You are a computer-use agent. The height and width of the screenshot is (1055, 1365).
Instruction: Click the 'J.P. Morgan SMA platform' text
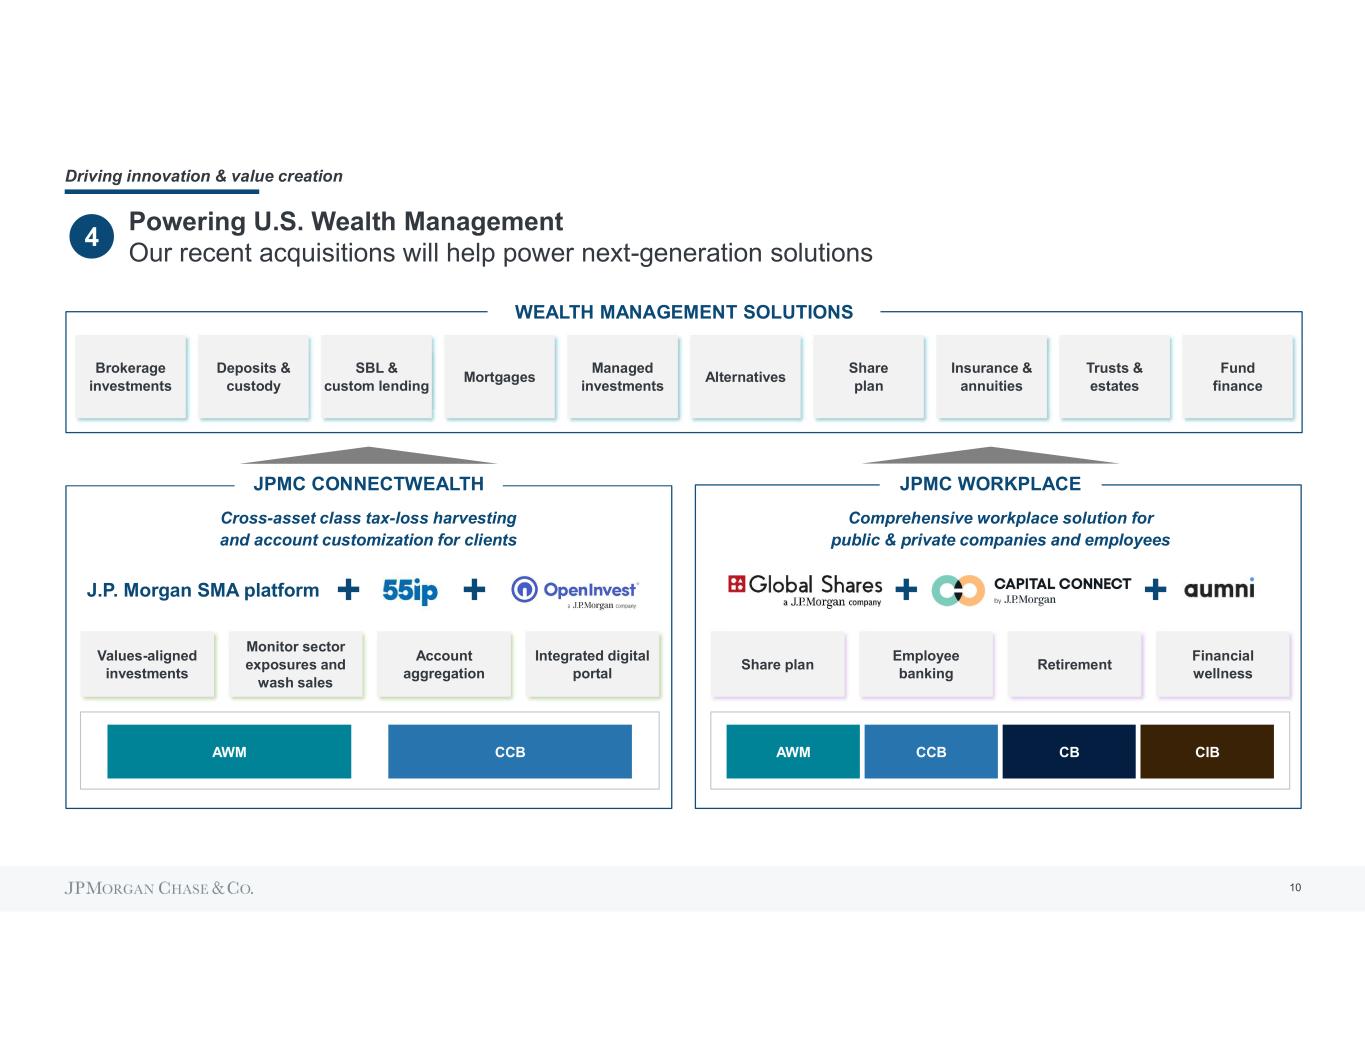(203, 590)
